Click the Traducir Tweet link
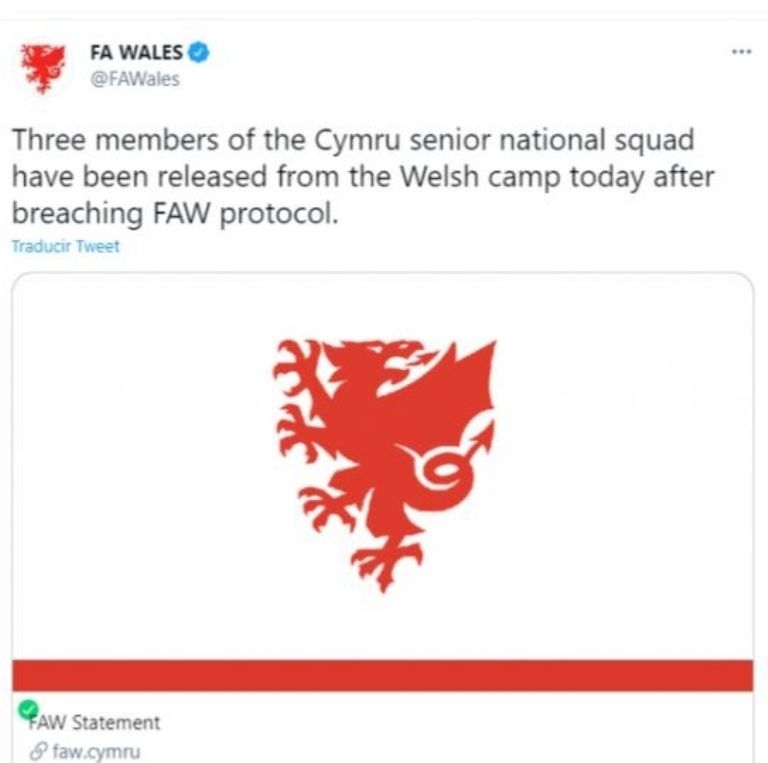The height and width of the screenshot is (763, 768). (x=65, y=246)
